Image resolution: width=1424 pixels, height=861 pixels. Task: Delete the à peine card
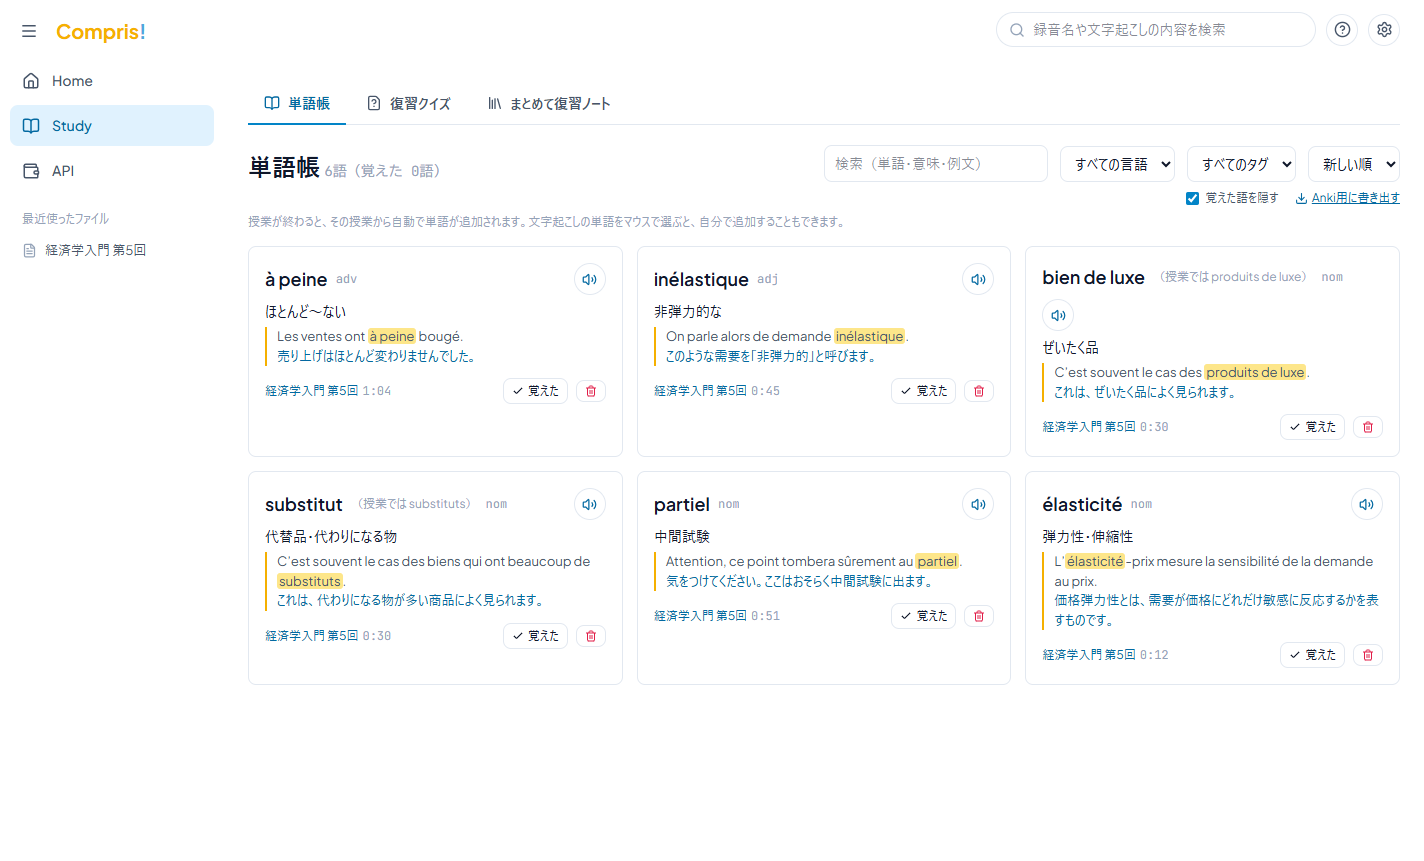point(591,391)
